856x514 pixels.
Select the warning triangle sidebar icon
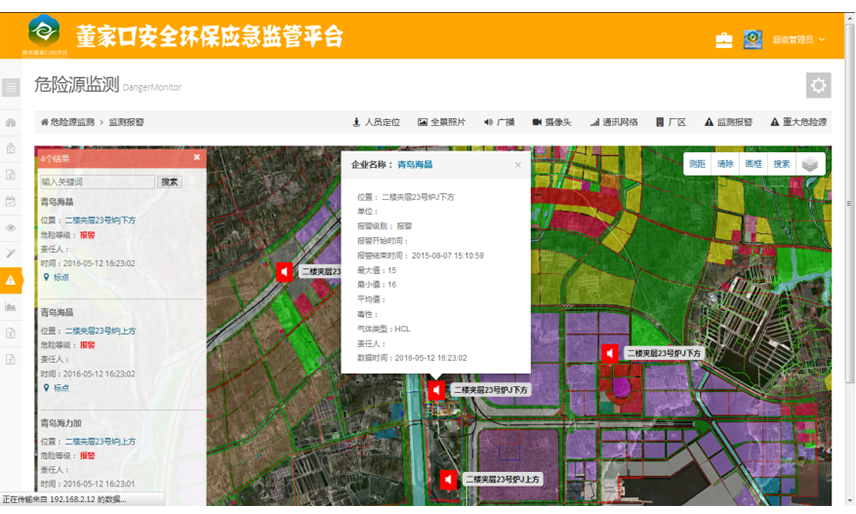pos(11,280)
